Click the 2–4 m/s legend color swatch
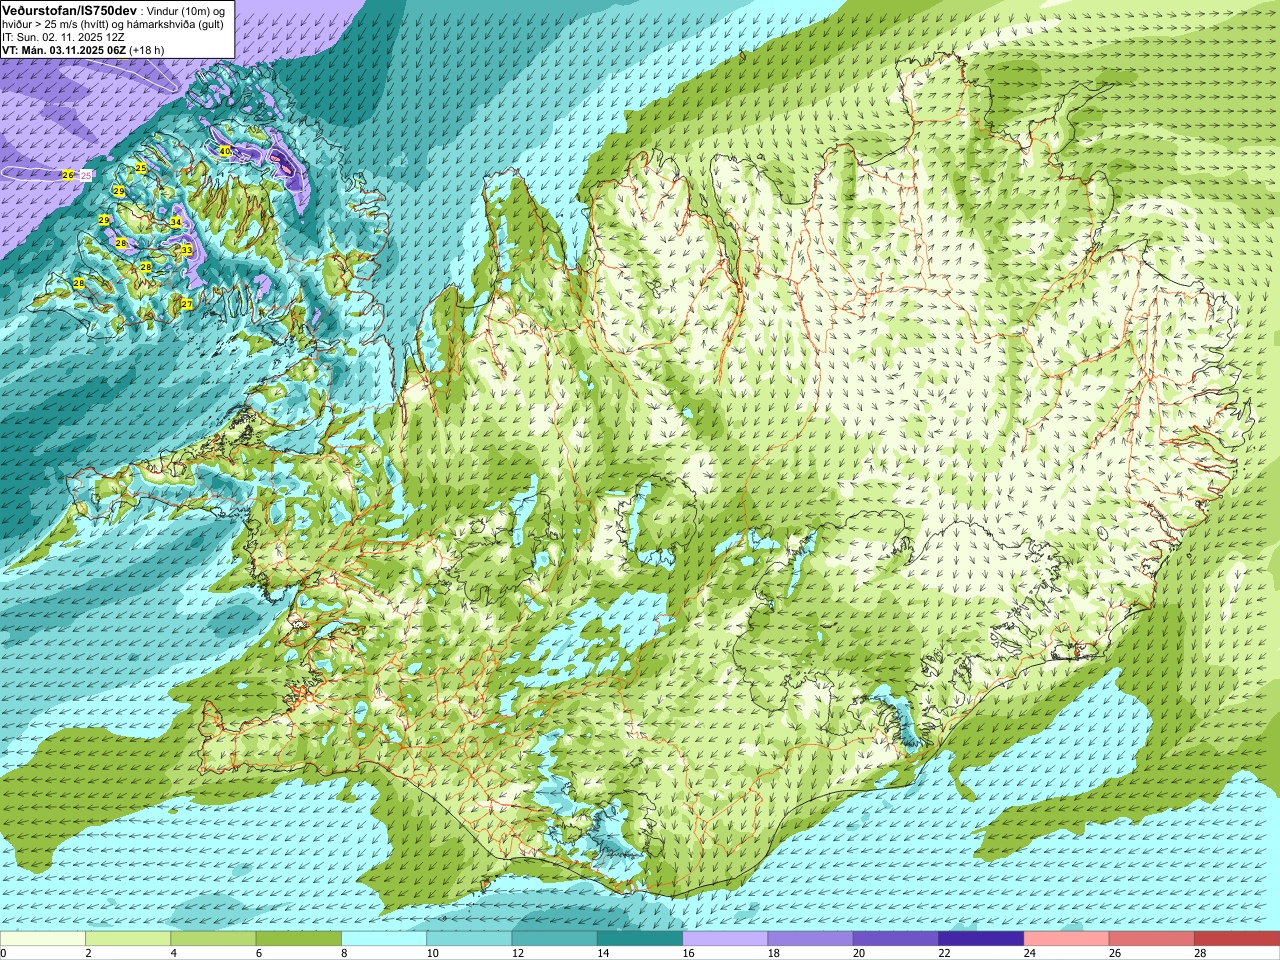This screenshot has height=960, width=1280. pos(128,939)
